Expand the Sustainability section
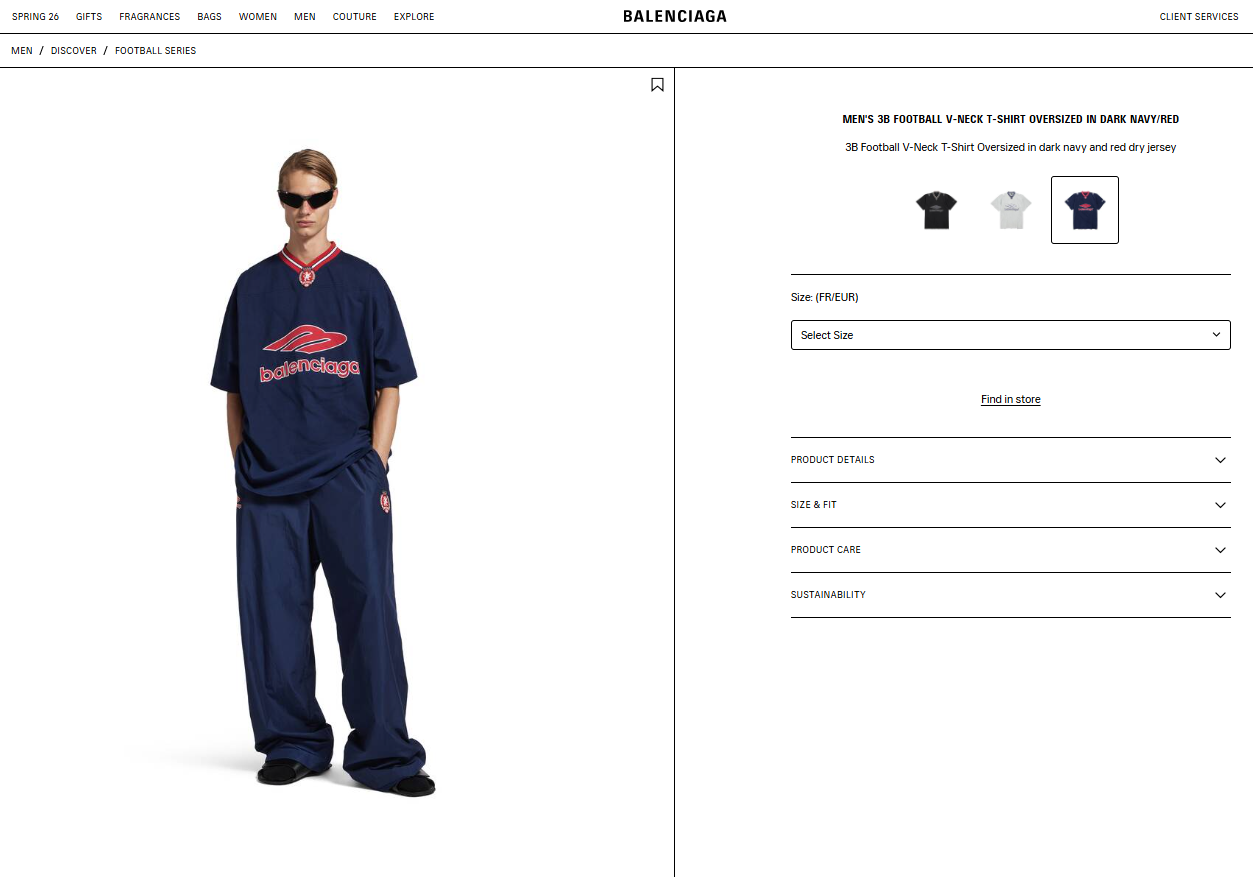This screenshot has height=877, width=1253. (1010, 595)
